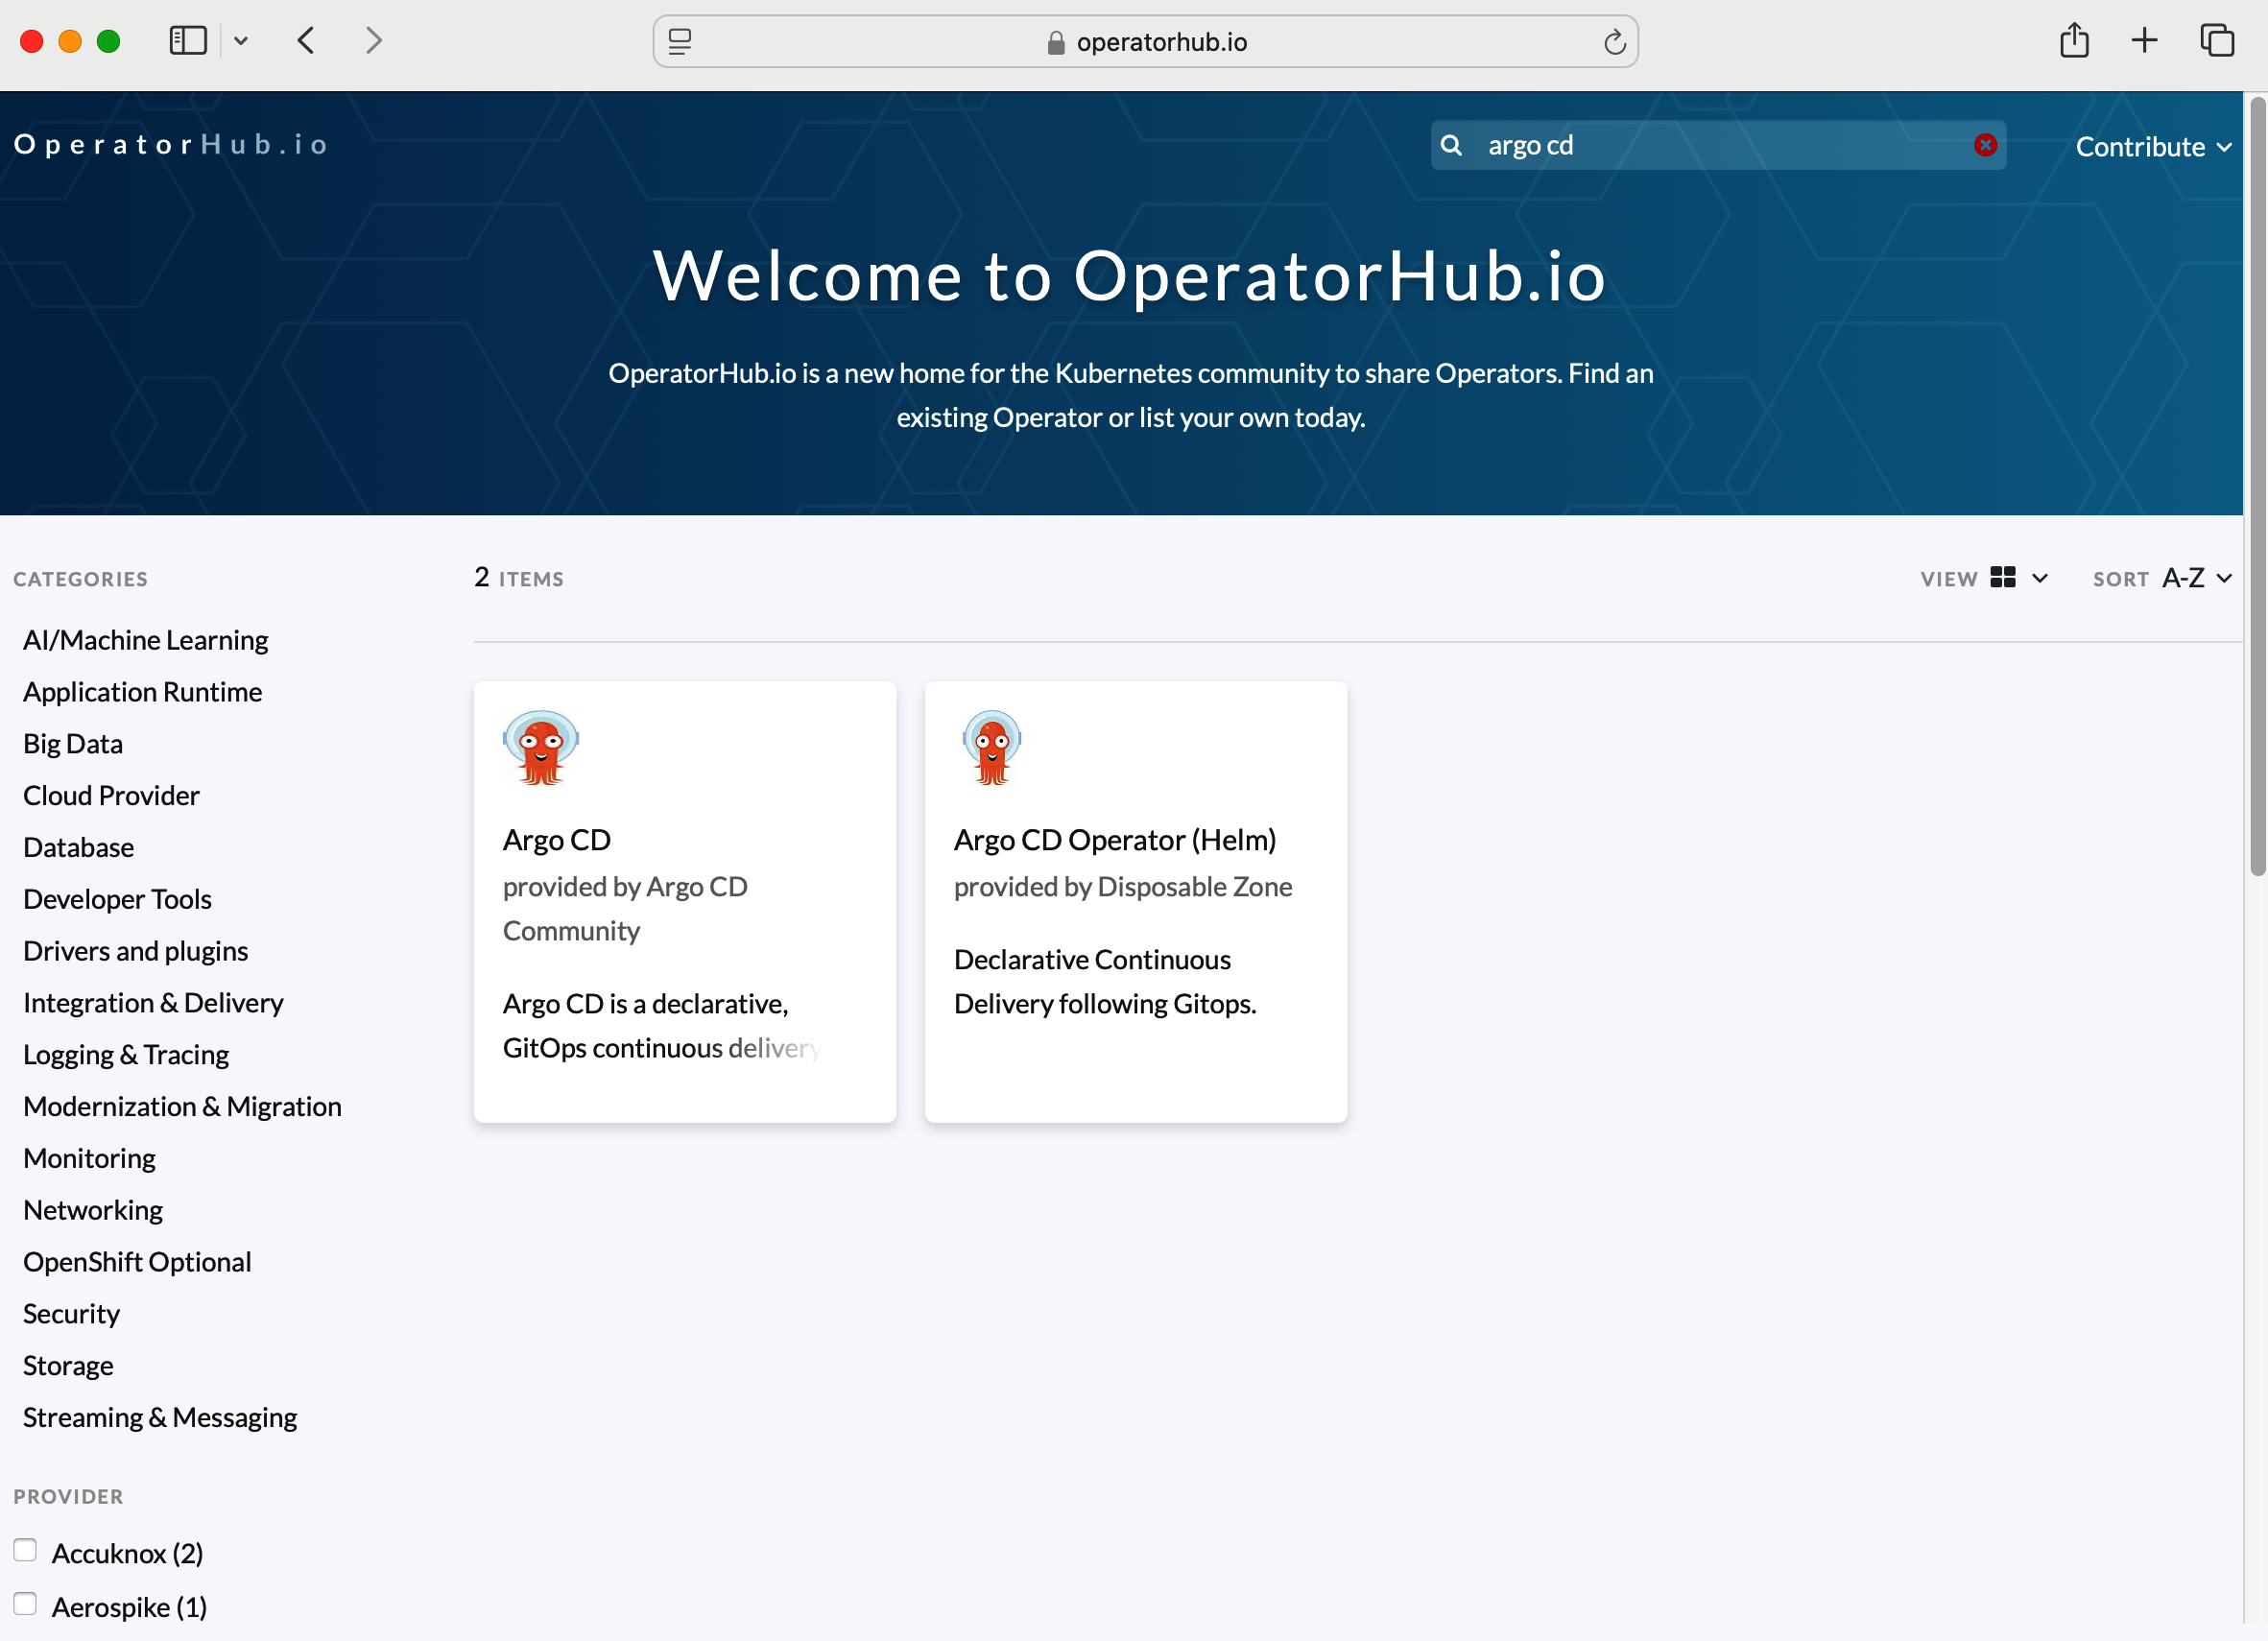Select the Big Data category
The image size is (2268, 1641).
(73, 744)
